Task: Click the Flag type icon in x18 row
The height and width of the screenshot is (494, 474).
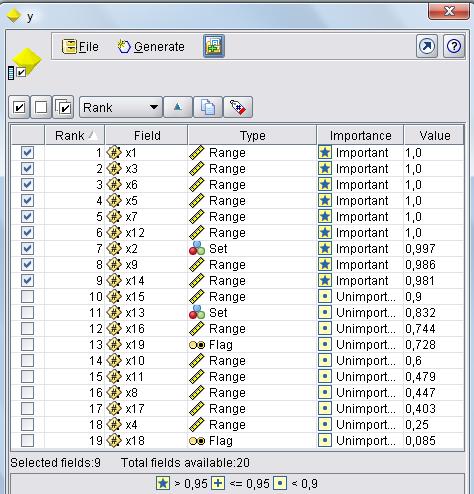Action: coord(197,441)
